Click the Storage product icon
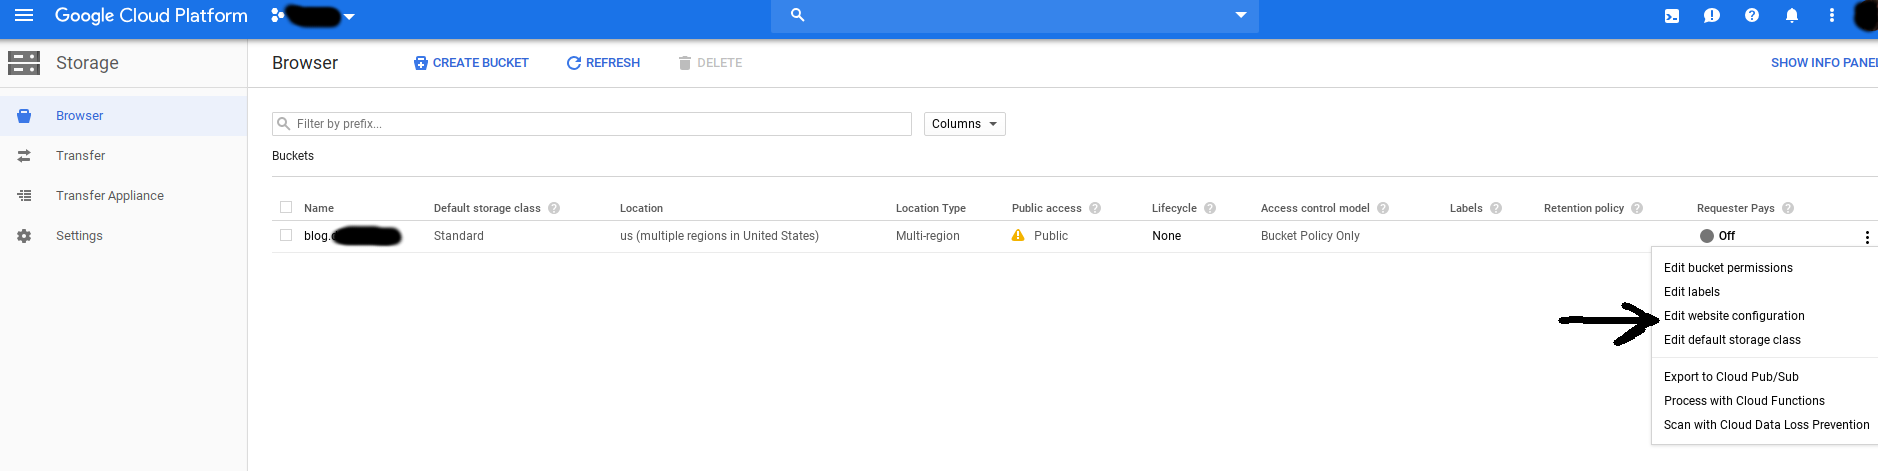 (24, 63)
